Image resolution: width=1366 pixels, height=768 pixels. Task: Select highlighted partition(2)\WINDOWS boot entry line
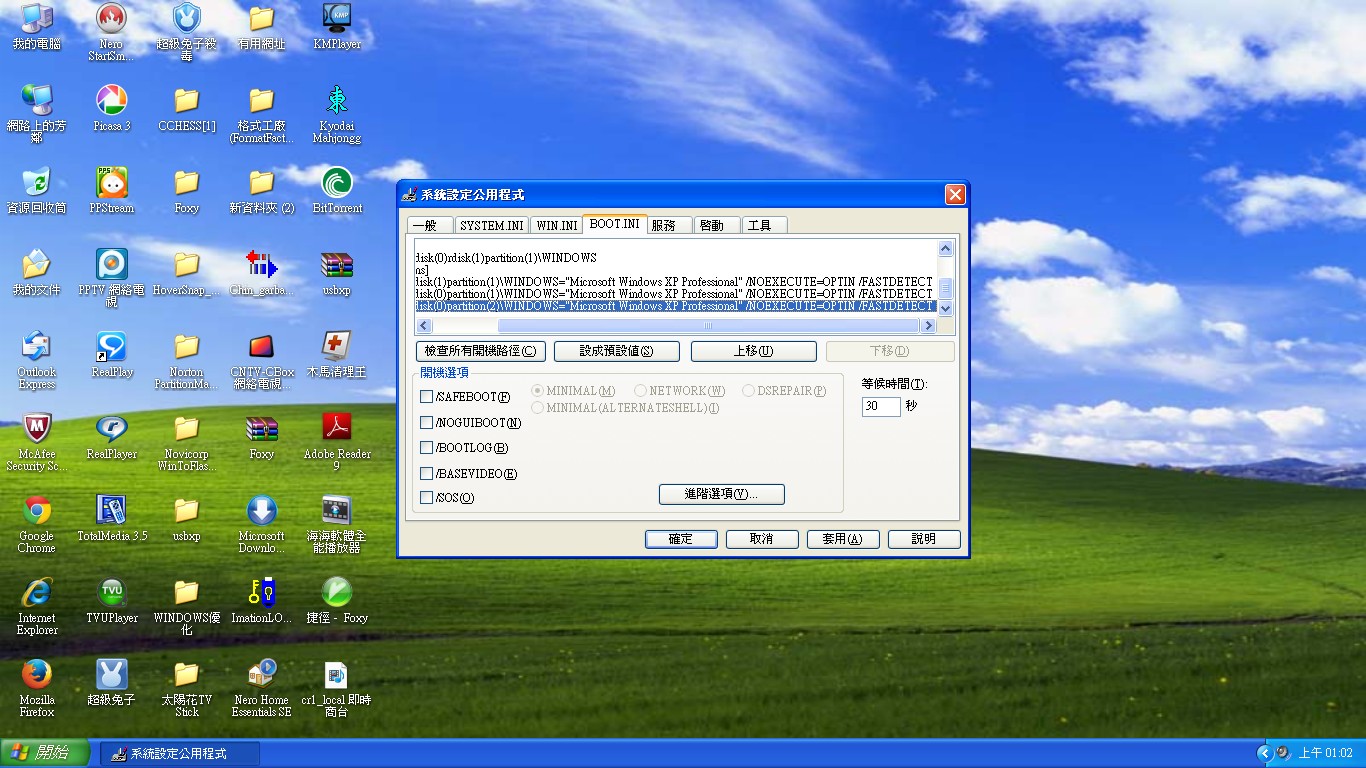[676, 306]
